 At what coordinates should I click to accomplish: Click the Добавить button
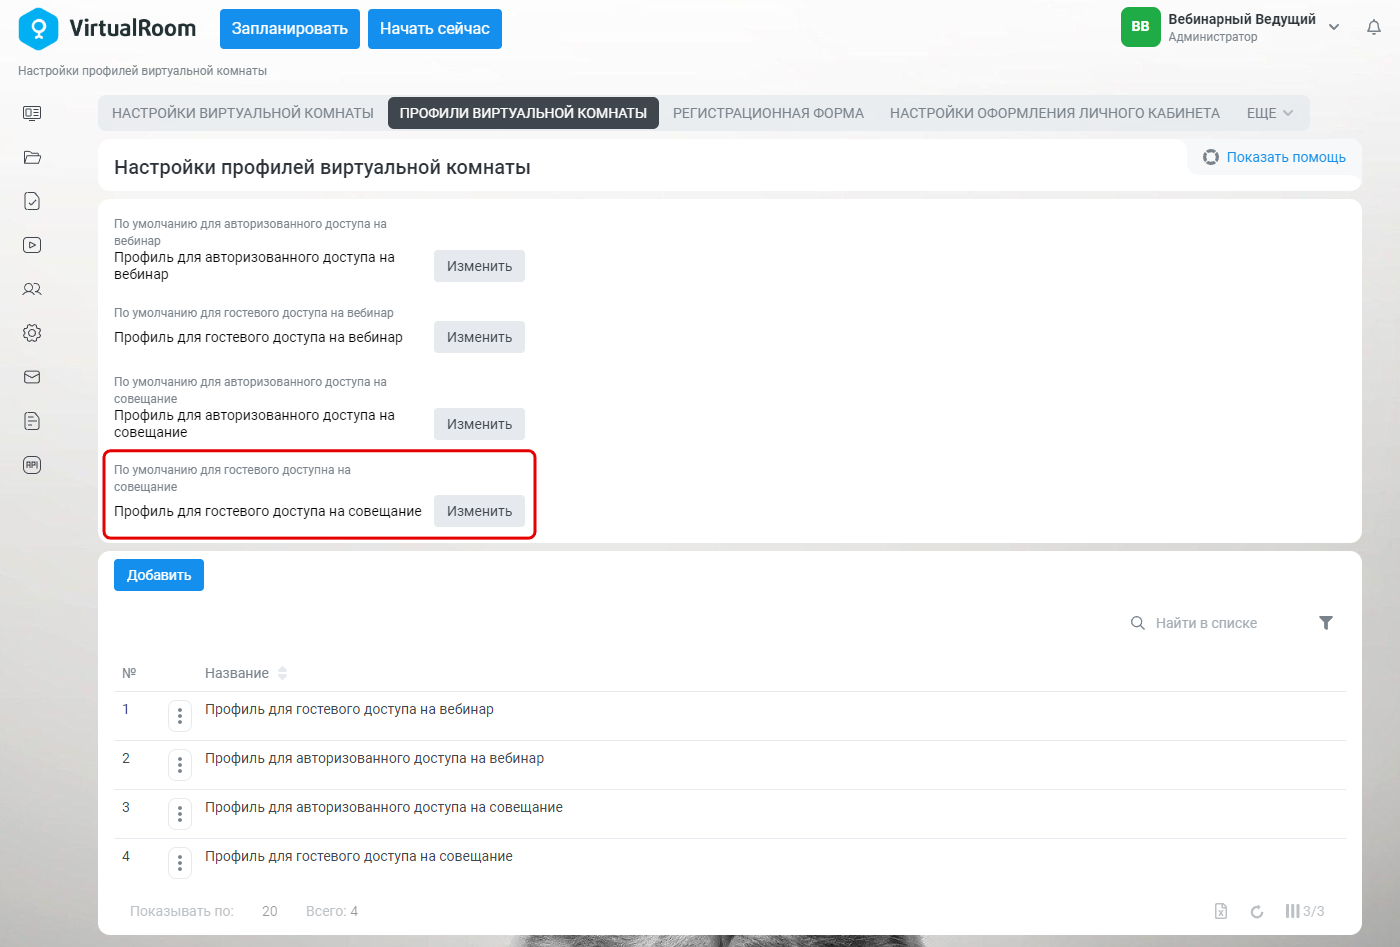tap(159, 575)
